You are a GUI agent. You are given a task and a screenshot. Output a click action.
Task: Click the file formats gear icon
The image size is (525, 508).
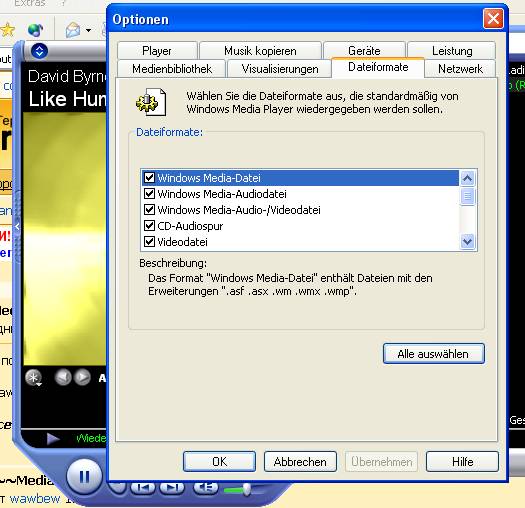coord(151,102)
